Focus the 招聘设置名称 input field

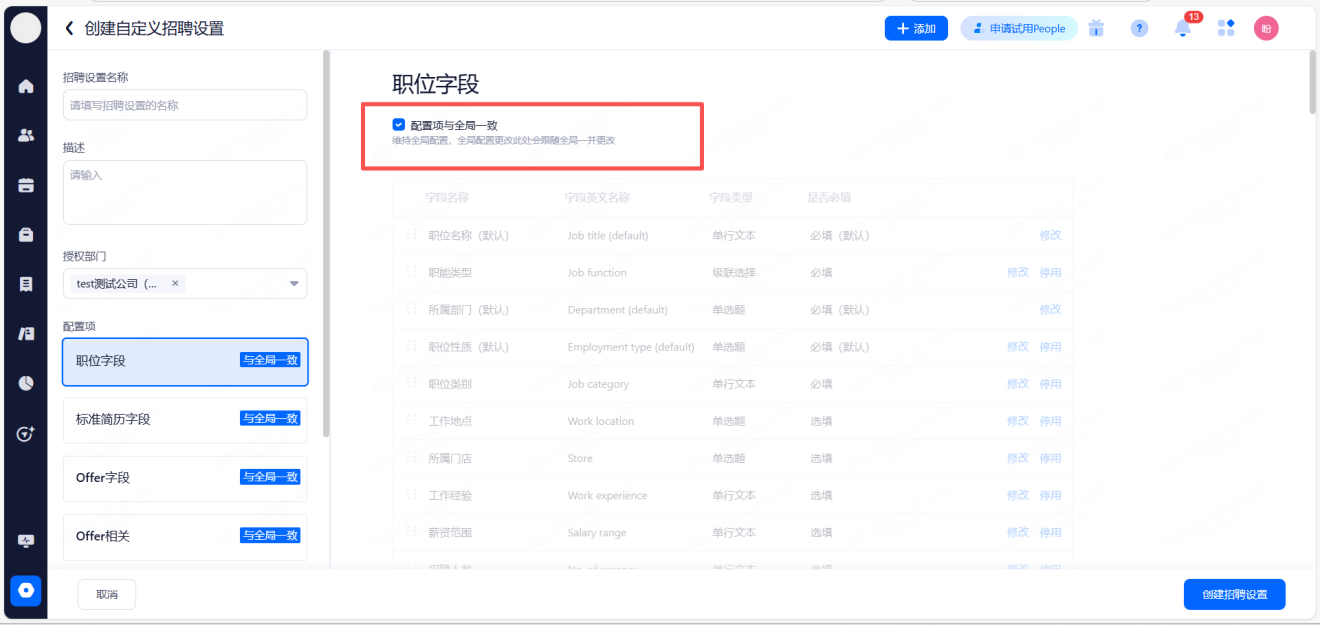(x=185, y=105)
